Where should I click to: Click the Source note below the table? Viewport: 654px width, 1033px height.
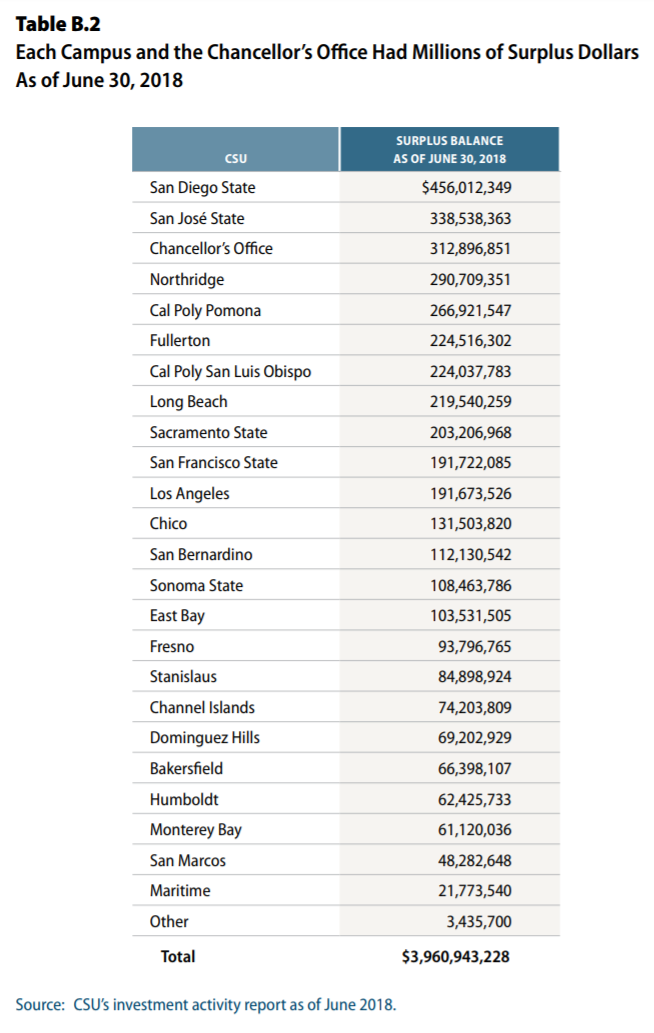(206, 1003)
